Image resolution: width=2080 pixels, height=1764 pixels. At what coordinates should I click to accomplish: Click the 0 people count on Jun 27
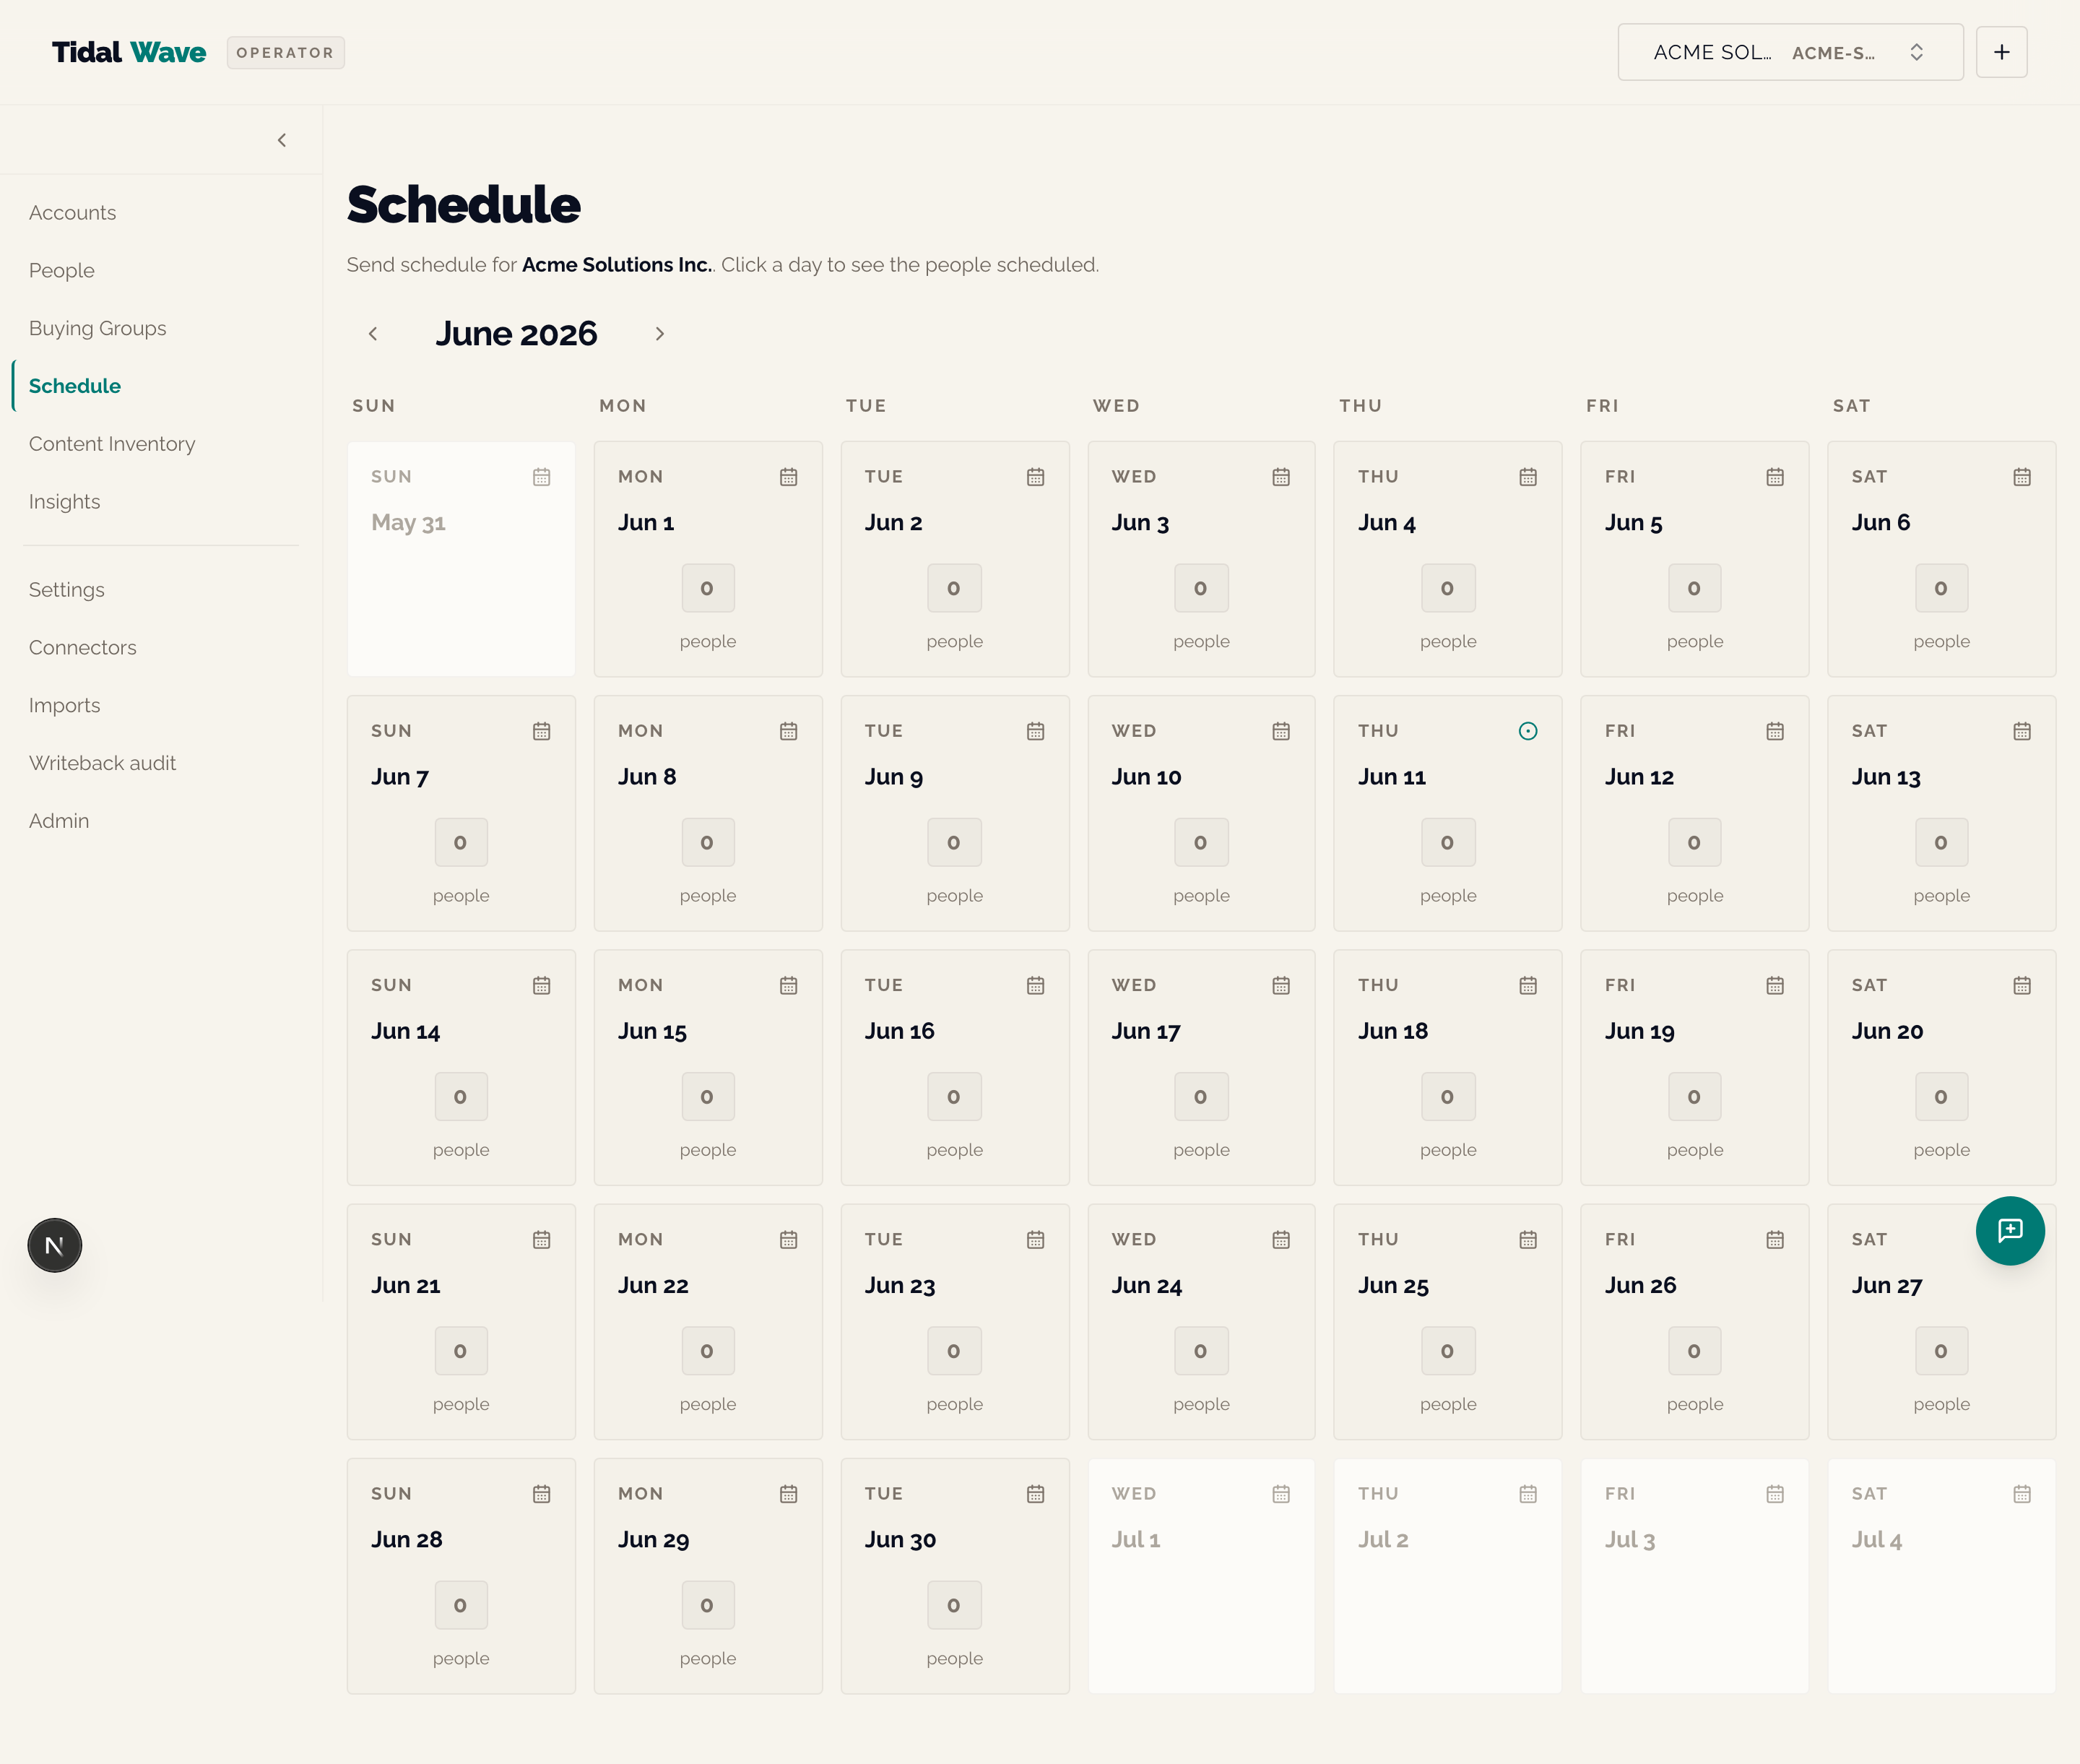tap(1941, 1351)
